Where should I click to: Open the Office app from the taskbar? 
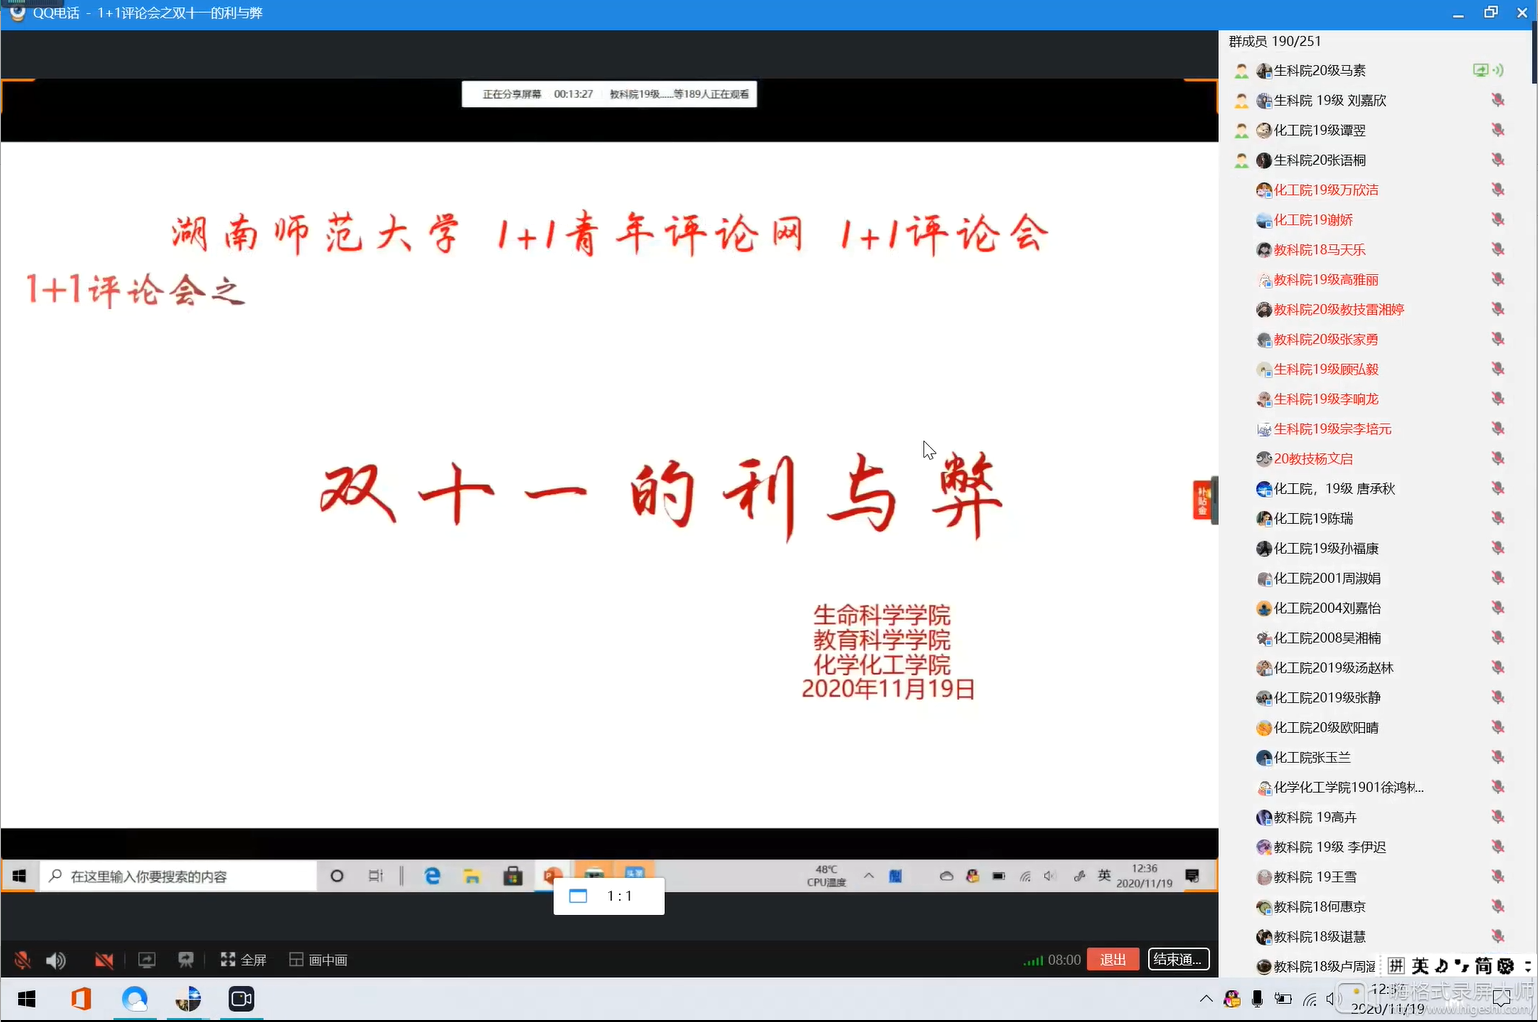(x=81, y=999)
